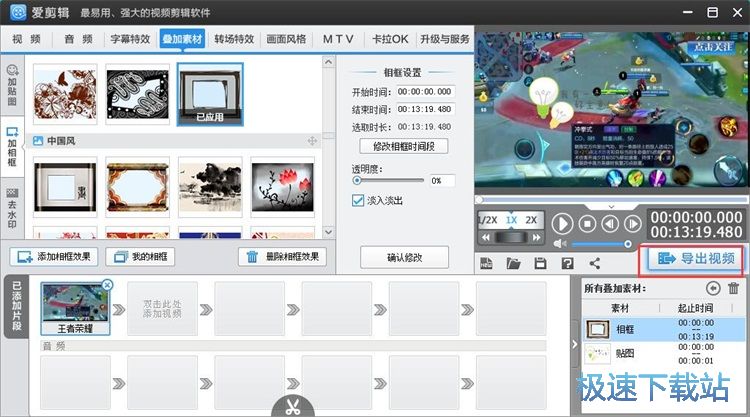Image resolution: width=750 pixels, height=417 pixels.
Task: Click the open project folder icon
Action: tap(513, 263)
